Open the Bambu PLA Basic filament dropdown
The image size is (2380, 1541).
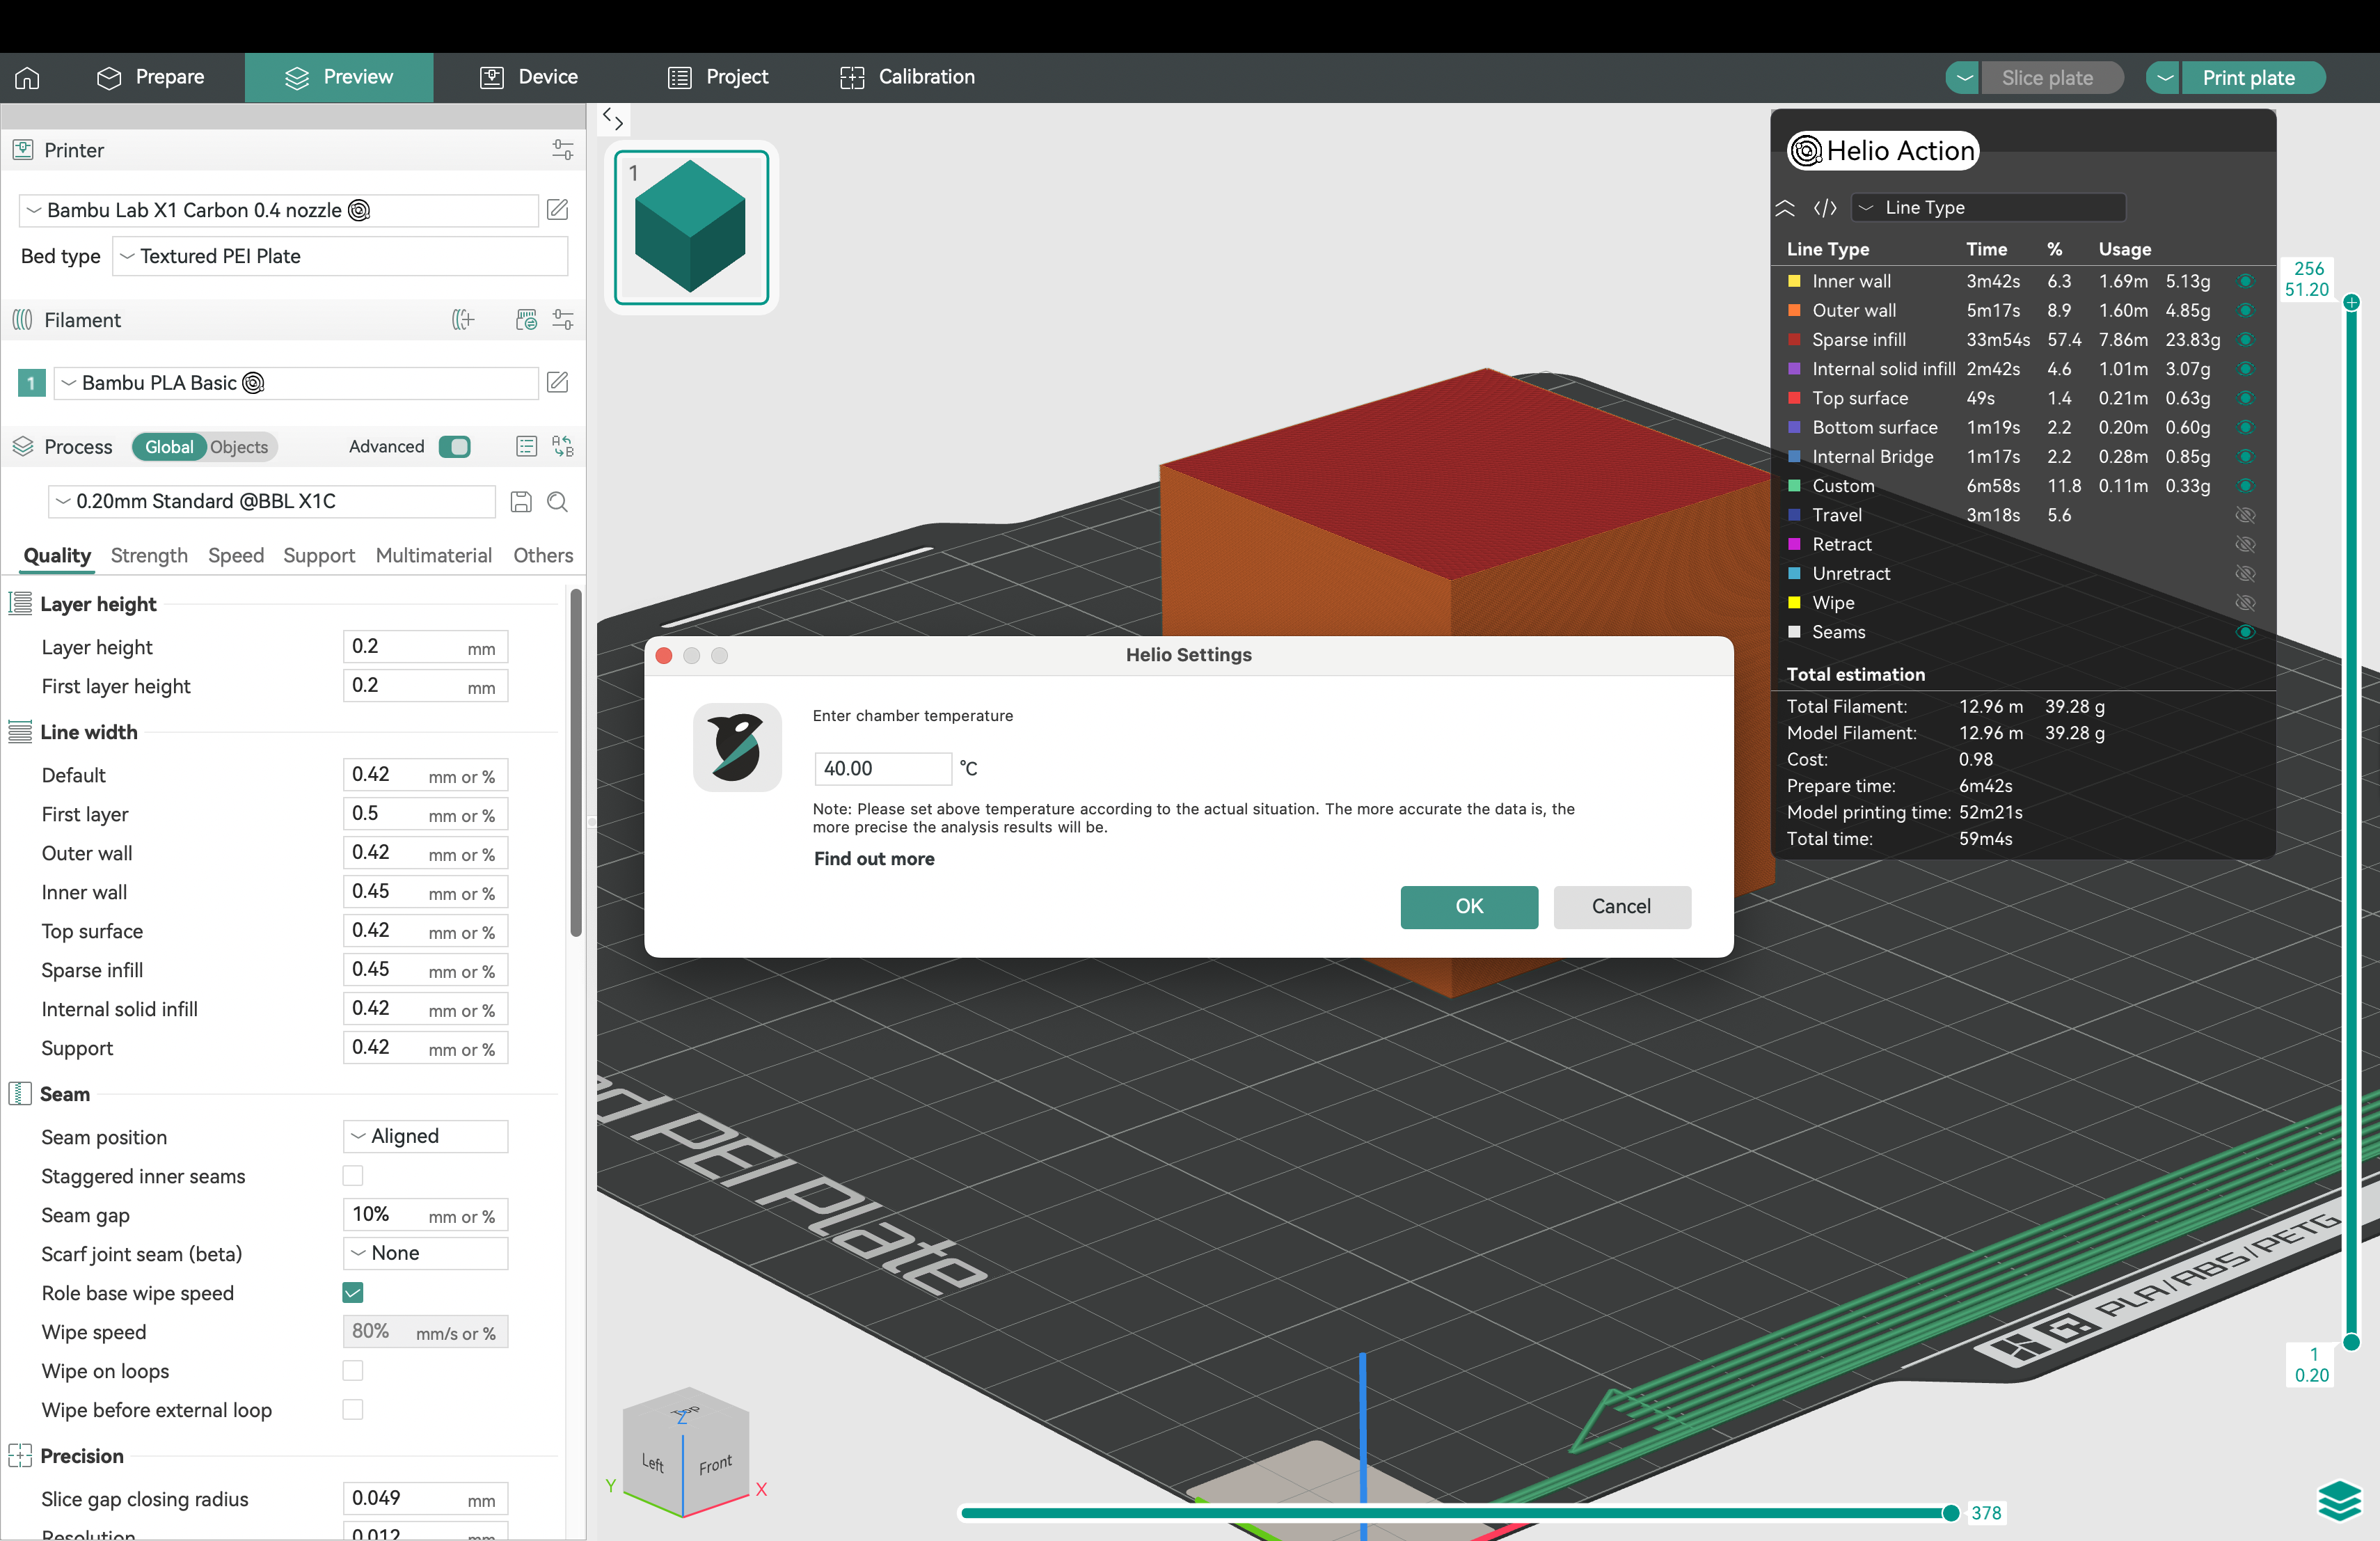pyautogui.click(x=296, y=383)
